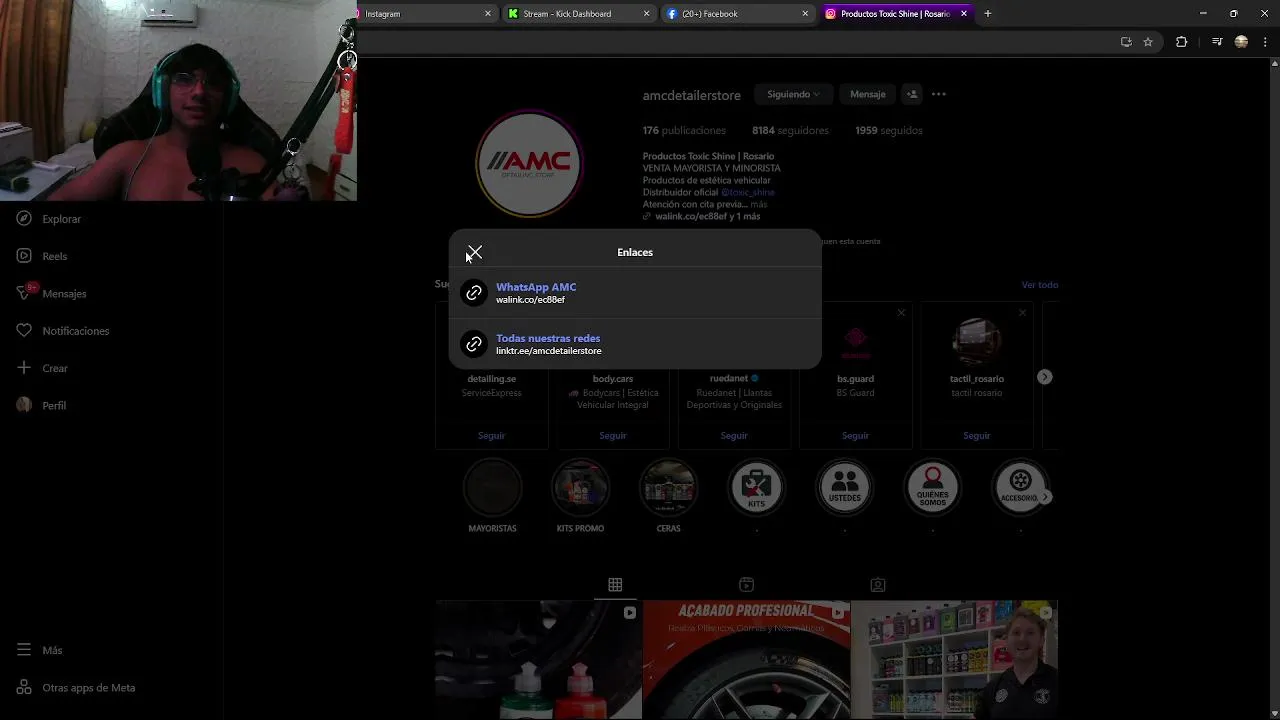The image size is (1280, 720).
Task: Open the browser media control icon
Action: coord(1217,42)
